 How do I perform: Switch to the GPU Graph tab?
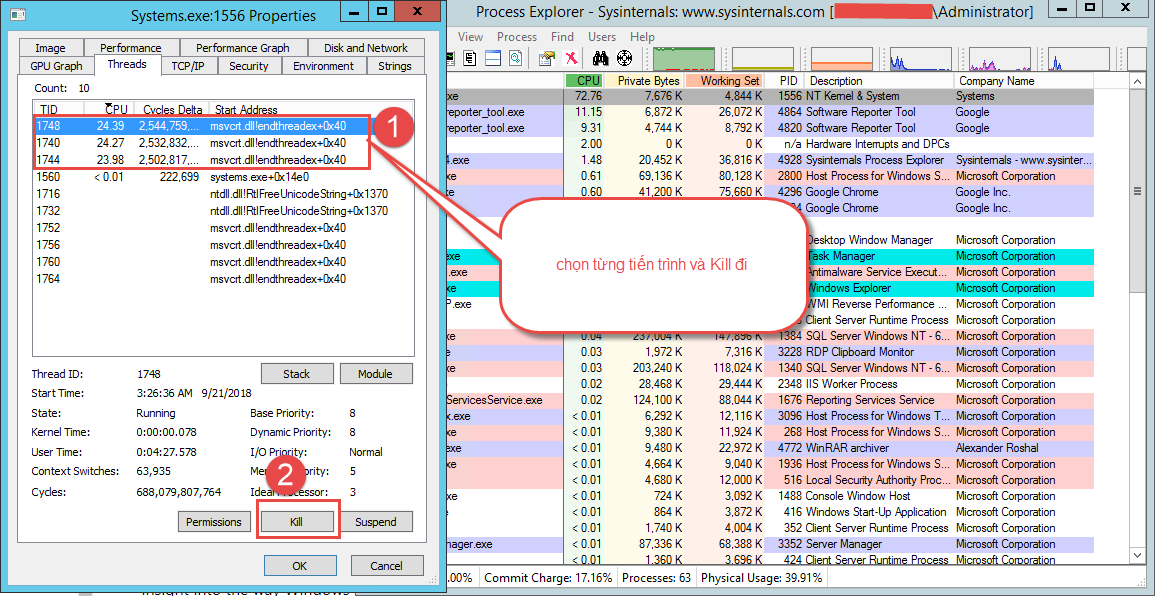(57, 66)
